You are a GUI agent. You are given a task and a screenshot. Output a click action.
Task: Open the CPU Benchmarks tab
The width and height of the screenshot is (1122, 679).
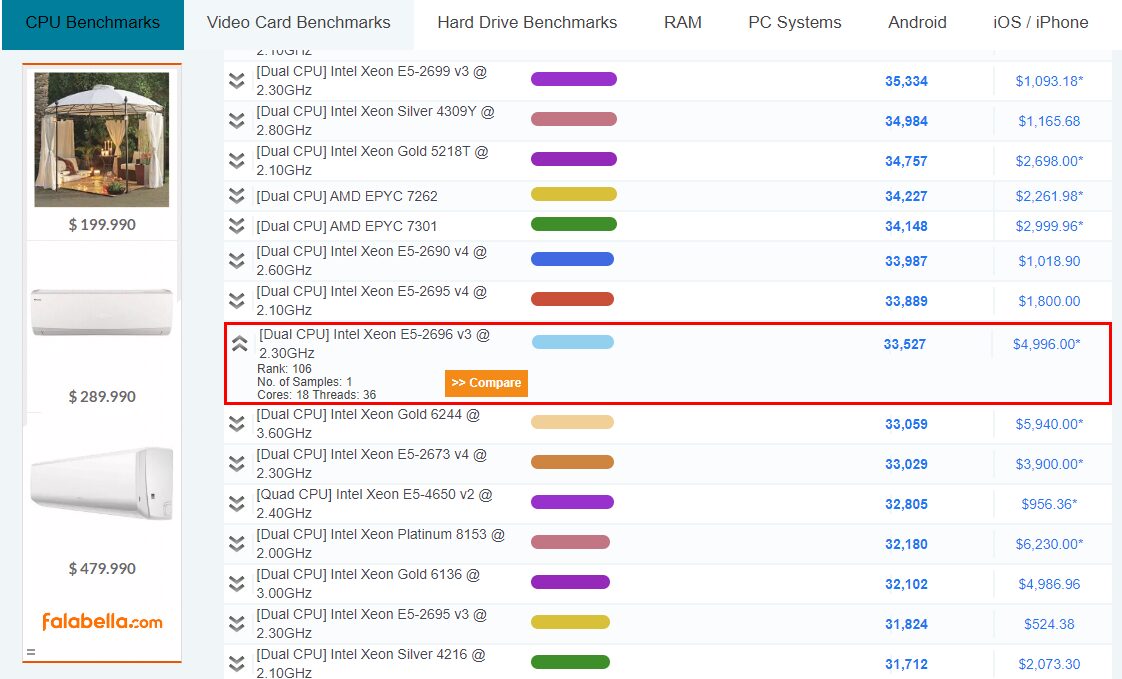93,23
